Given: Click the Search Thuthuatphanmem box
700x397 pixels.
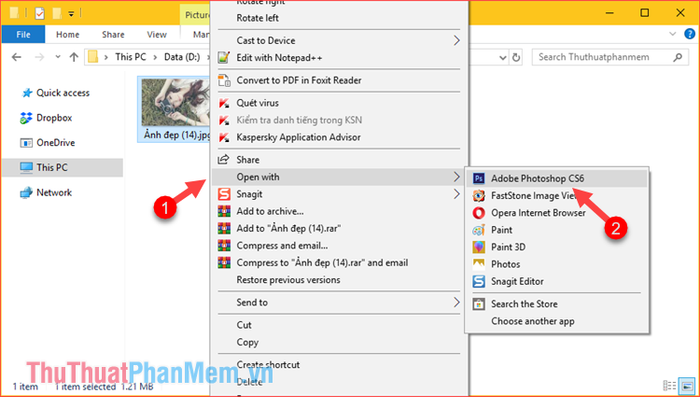Looking at the screenshot, I should (x=609, y=57).
